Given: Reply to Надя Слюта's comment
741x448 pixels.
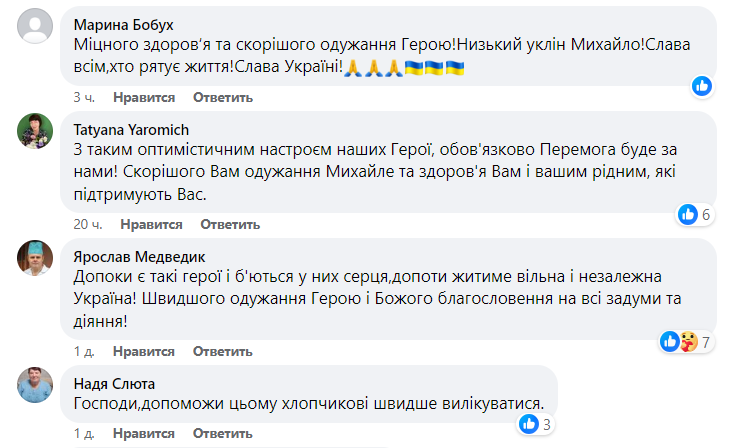Looking at the screenshot, I should coord(217,436).
